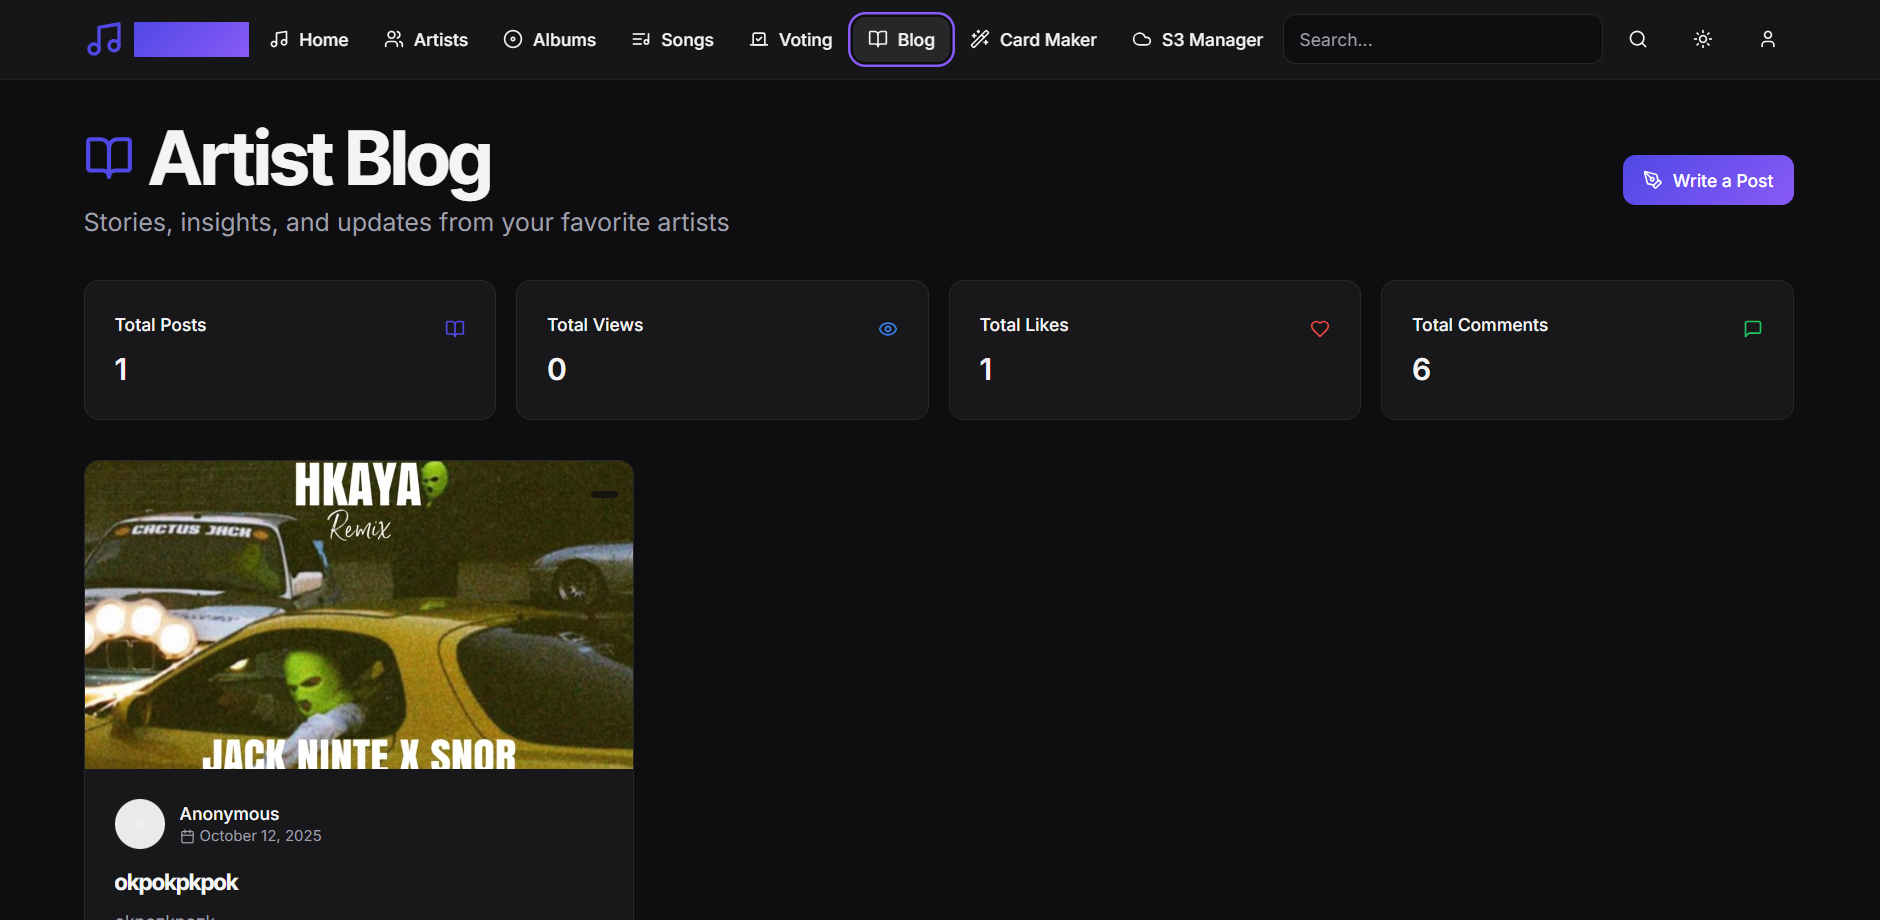Click the calendar icon beside the post date

(187, 836)
